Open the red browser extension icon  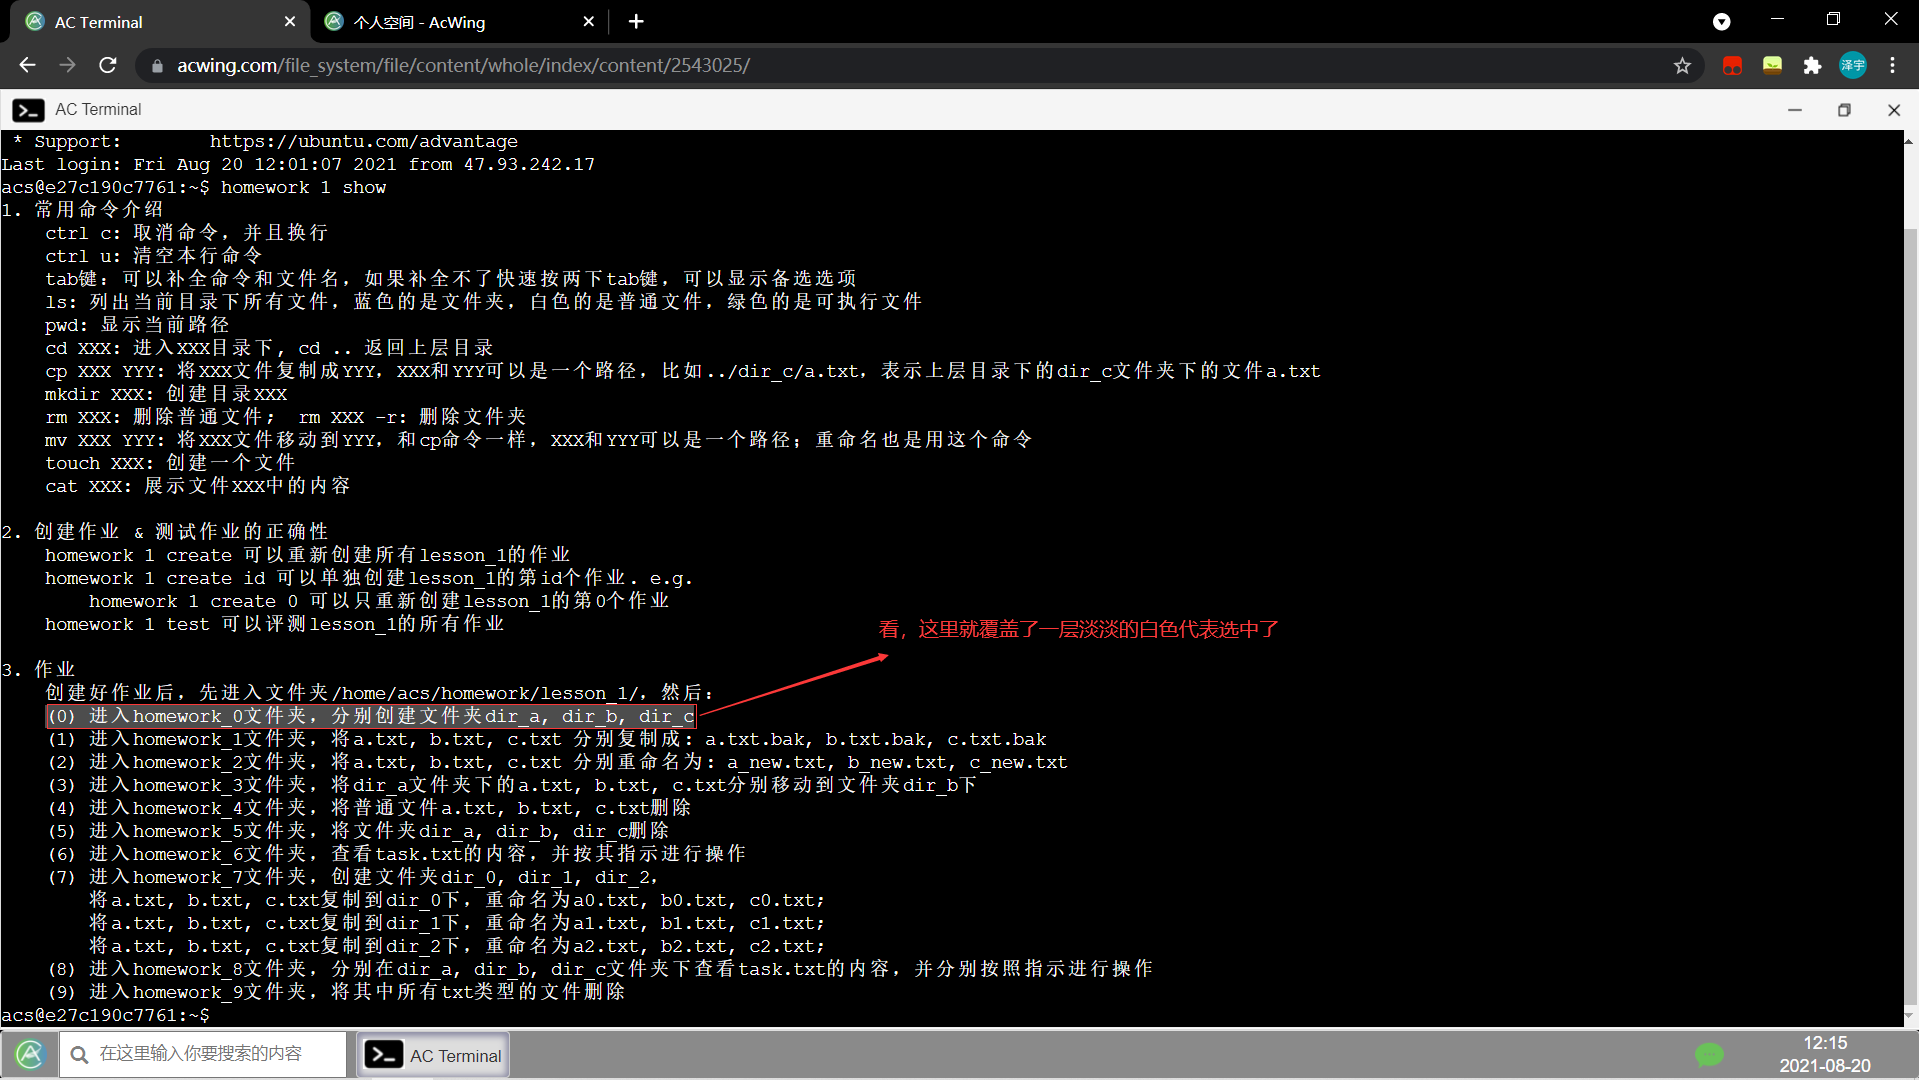(x=1732, y=65)
